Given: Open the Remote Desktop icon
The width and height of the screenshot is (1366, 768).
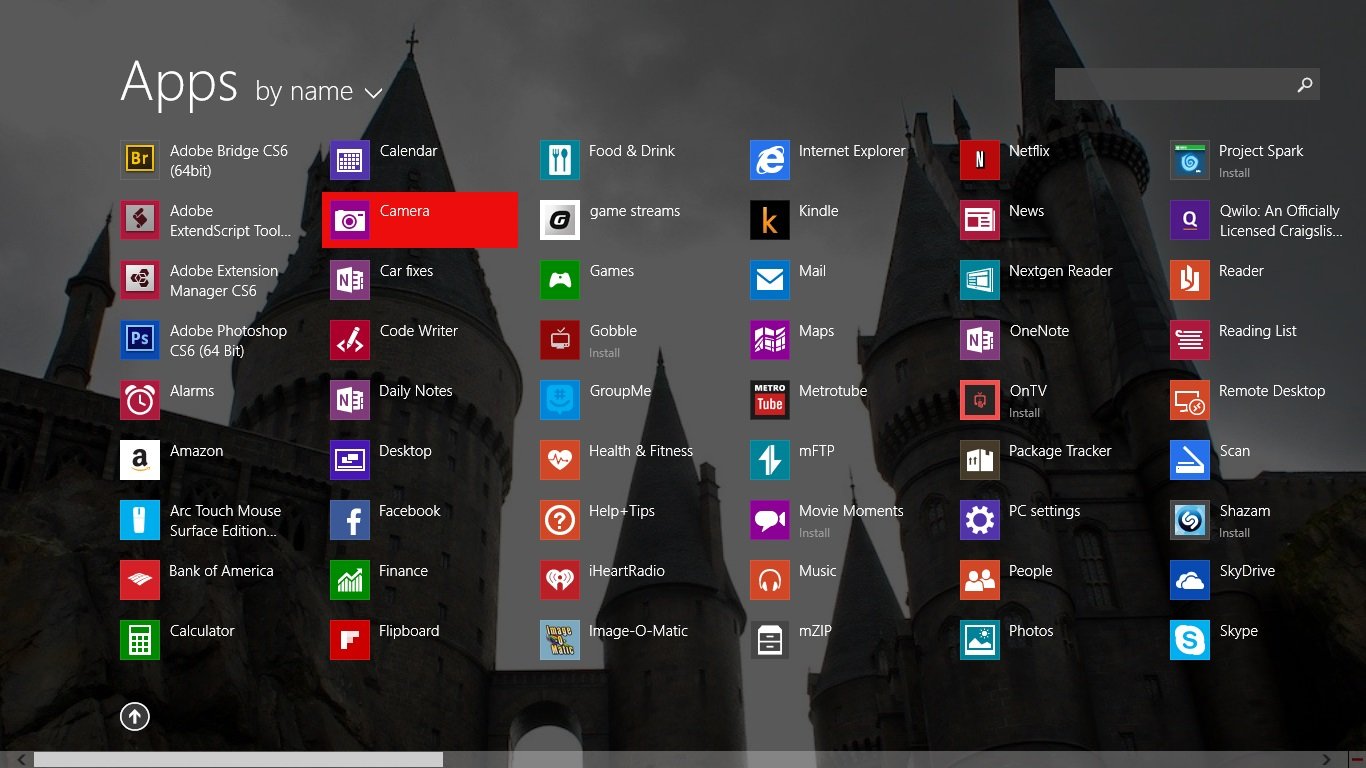Looking at the screenshot, I should pos(1190,400).
